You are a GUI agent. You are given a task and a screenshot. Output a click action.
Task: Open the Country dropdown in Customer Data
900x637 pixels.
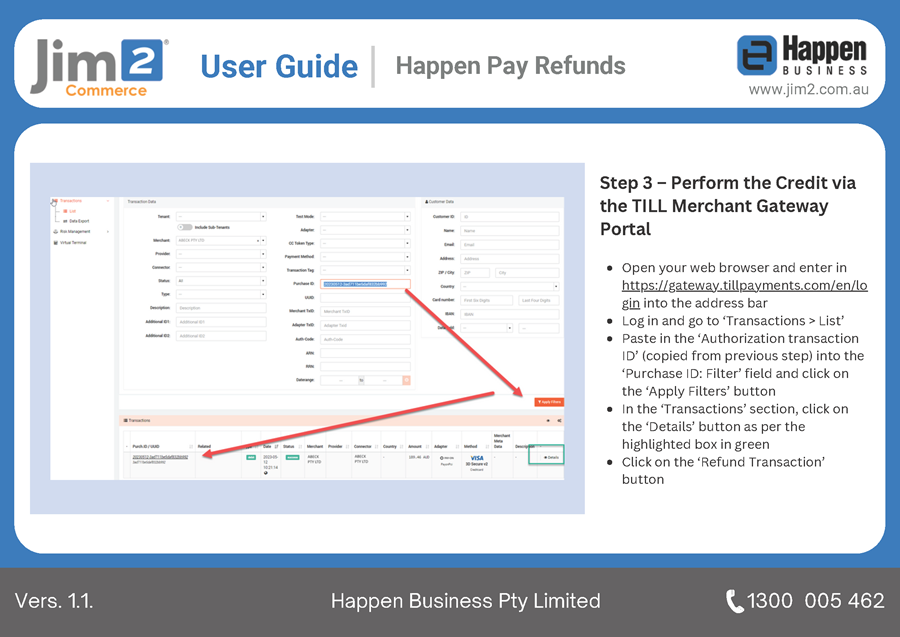pos(510,286)
